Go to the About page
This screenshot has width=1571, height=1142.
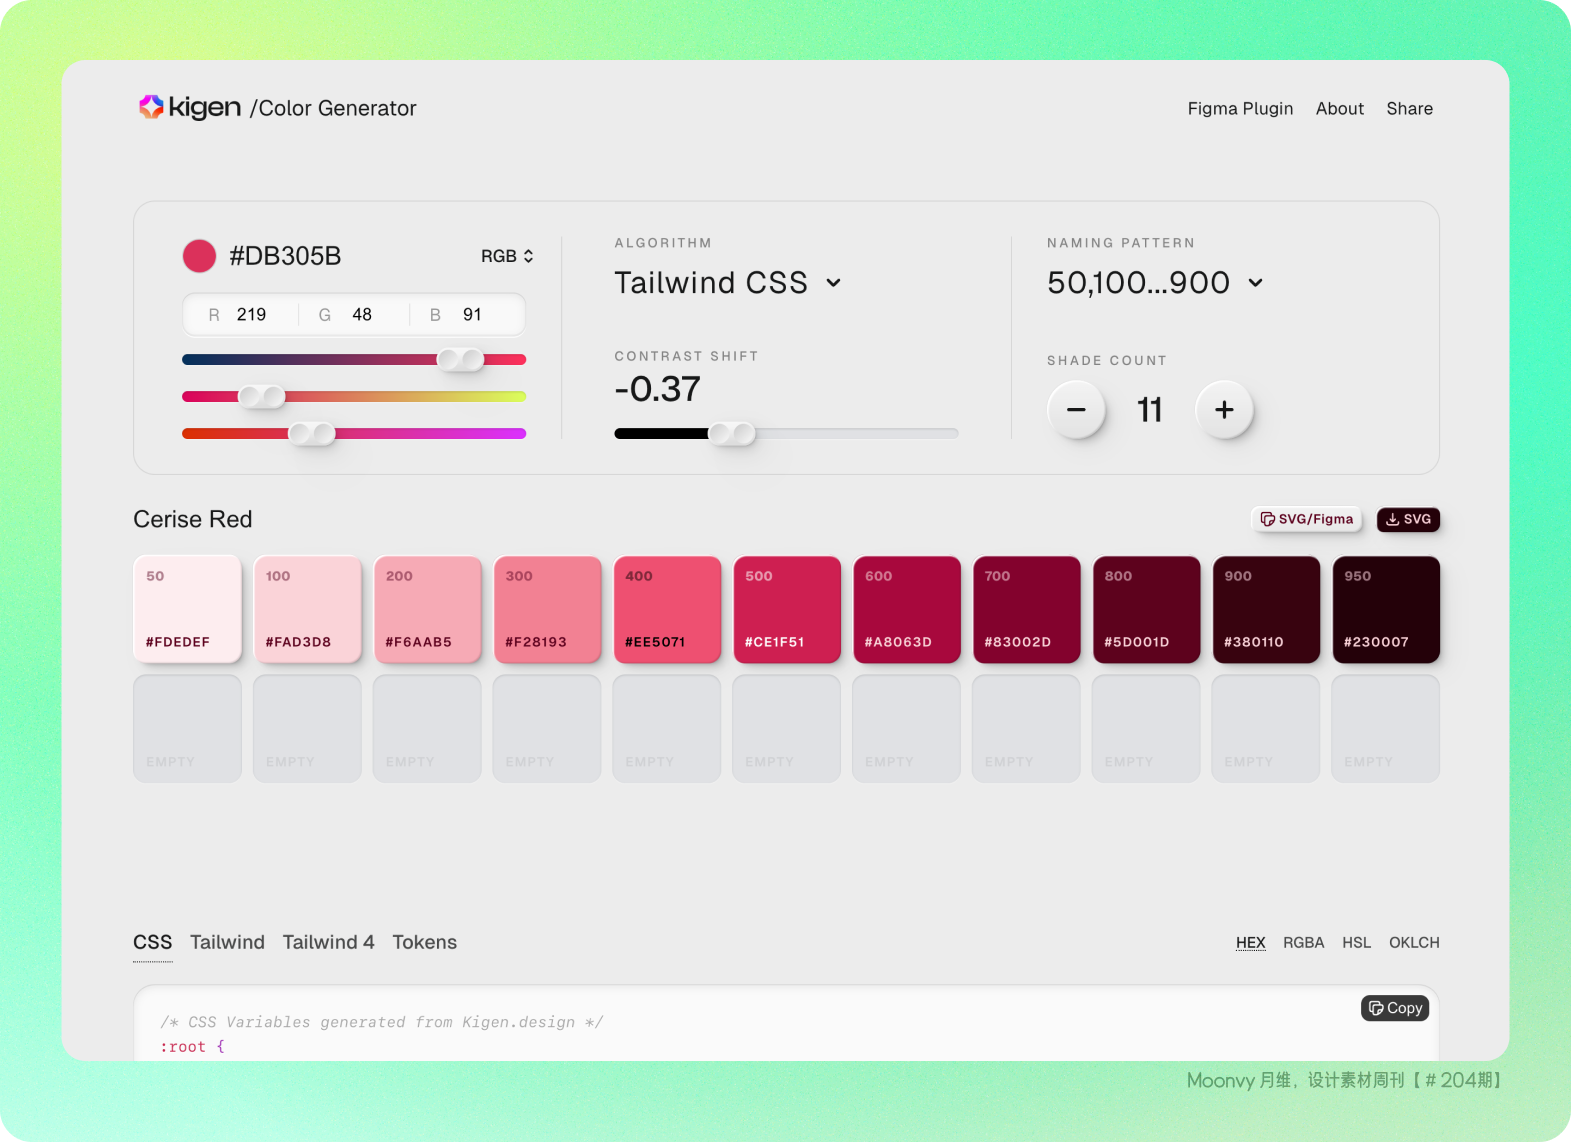coord(1339,108)
